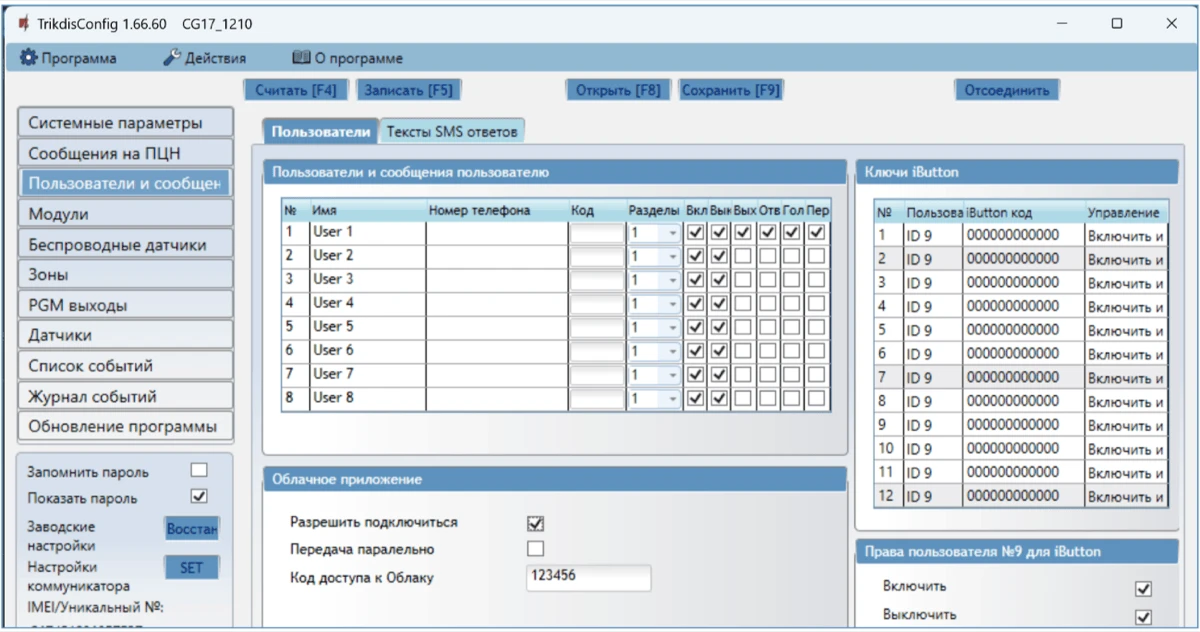The width and height of the screenshot is (1200, 632).
Task: Open the Программа menu with gear icon
Action: [x=68, y=59]
